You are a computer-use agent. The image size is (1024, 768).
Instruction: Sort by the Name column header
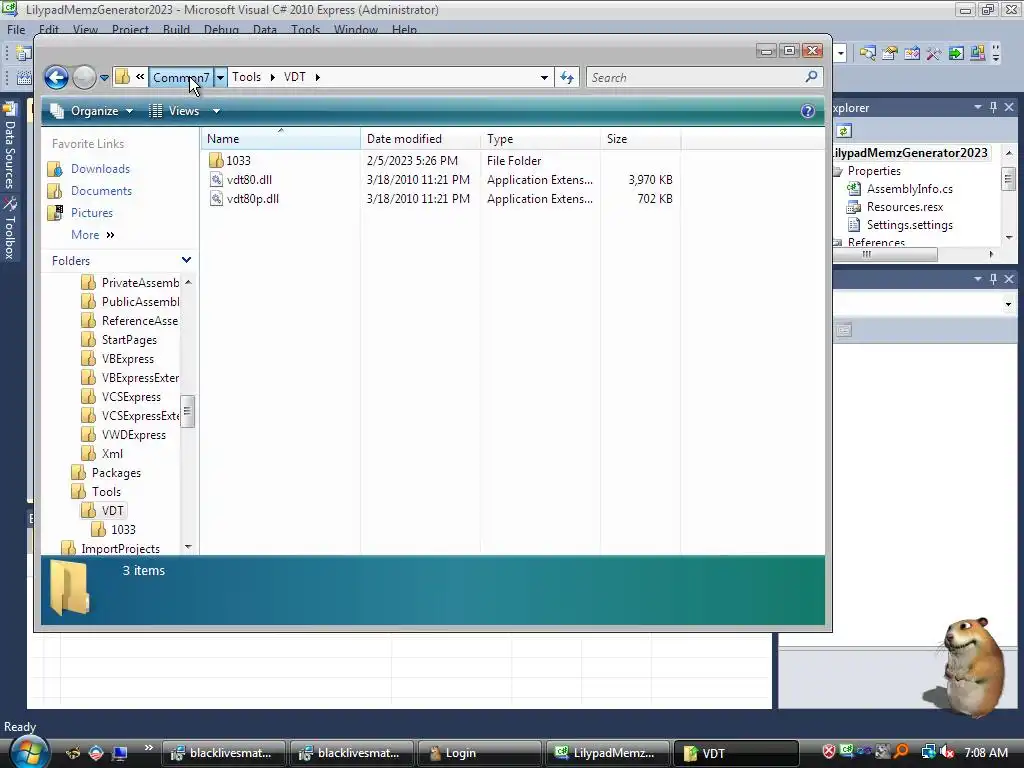pos(281,138)
